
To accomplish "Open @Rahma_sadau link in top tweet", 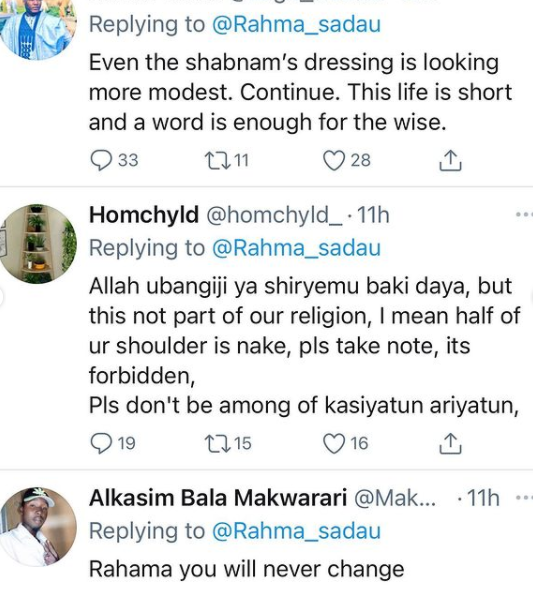I will (296, 25).
